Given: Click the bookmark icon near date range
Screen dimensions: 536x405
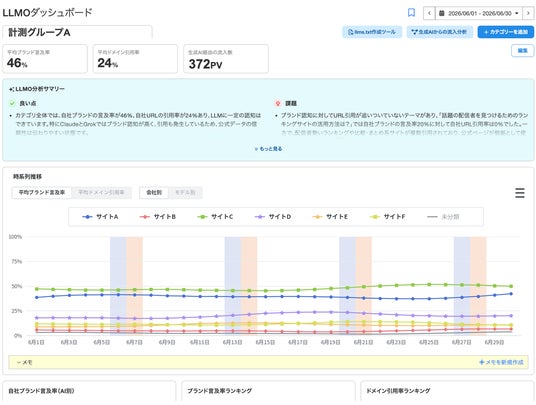Looking at the screenshot, I should tap(412, 13).
